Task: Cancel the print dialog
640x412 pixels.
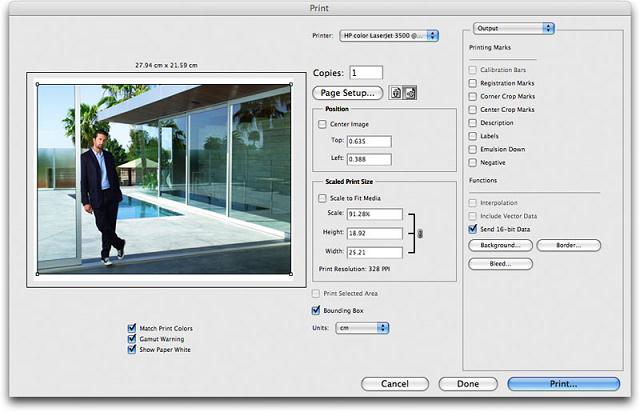Action: pyautogui.click(x=395, y=384)
